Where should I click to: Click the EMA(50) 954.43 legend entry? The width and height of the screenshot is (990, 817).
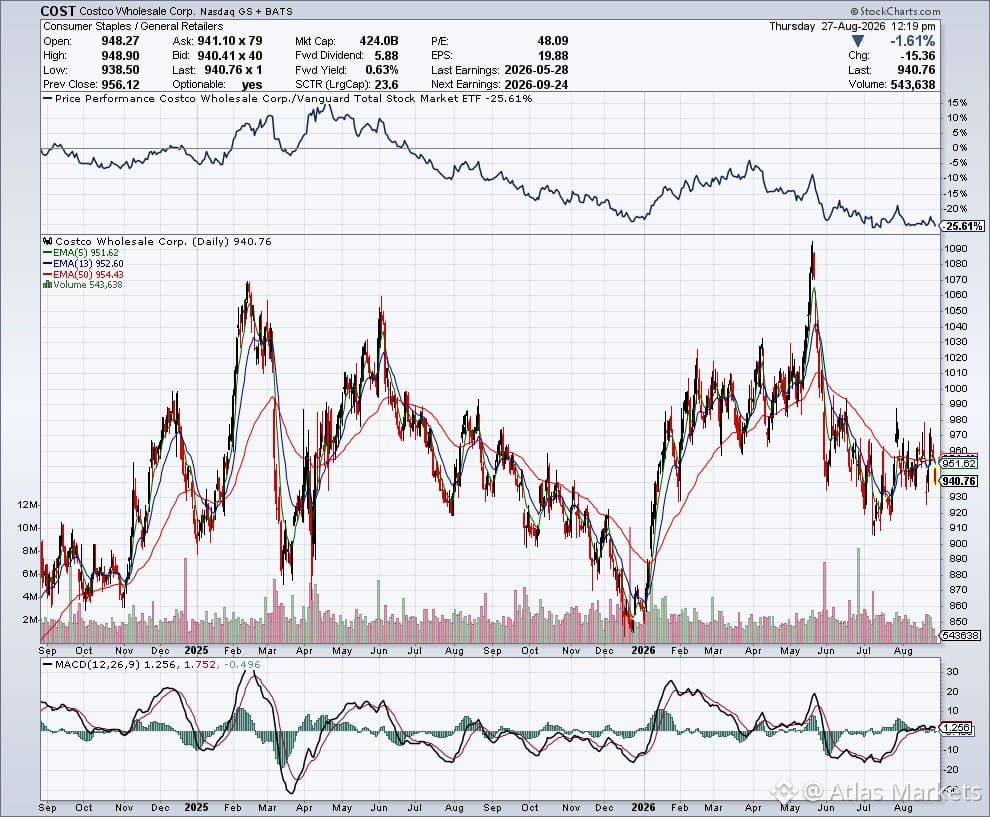coord(83,274)
